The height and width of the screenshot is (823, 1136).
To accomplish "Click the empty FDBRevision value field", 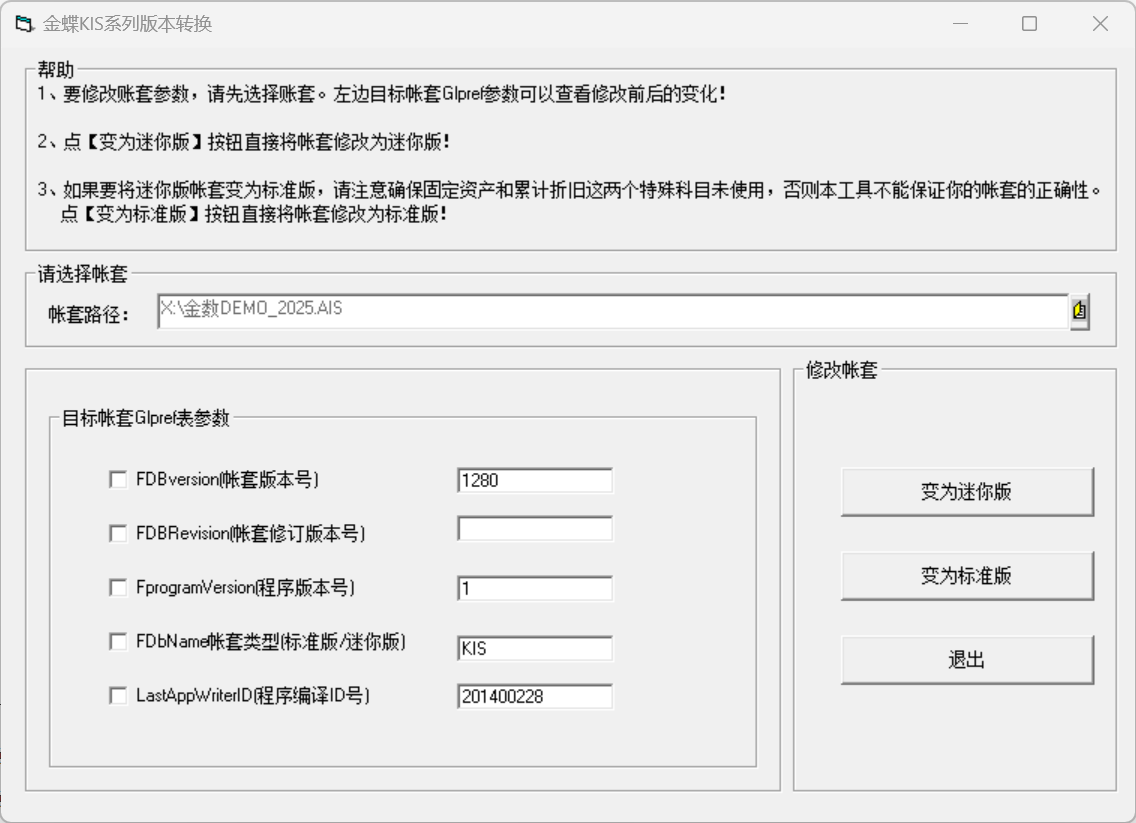I will 535,529.
